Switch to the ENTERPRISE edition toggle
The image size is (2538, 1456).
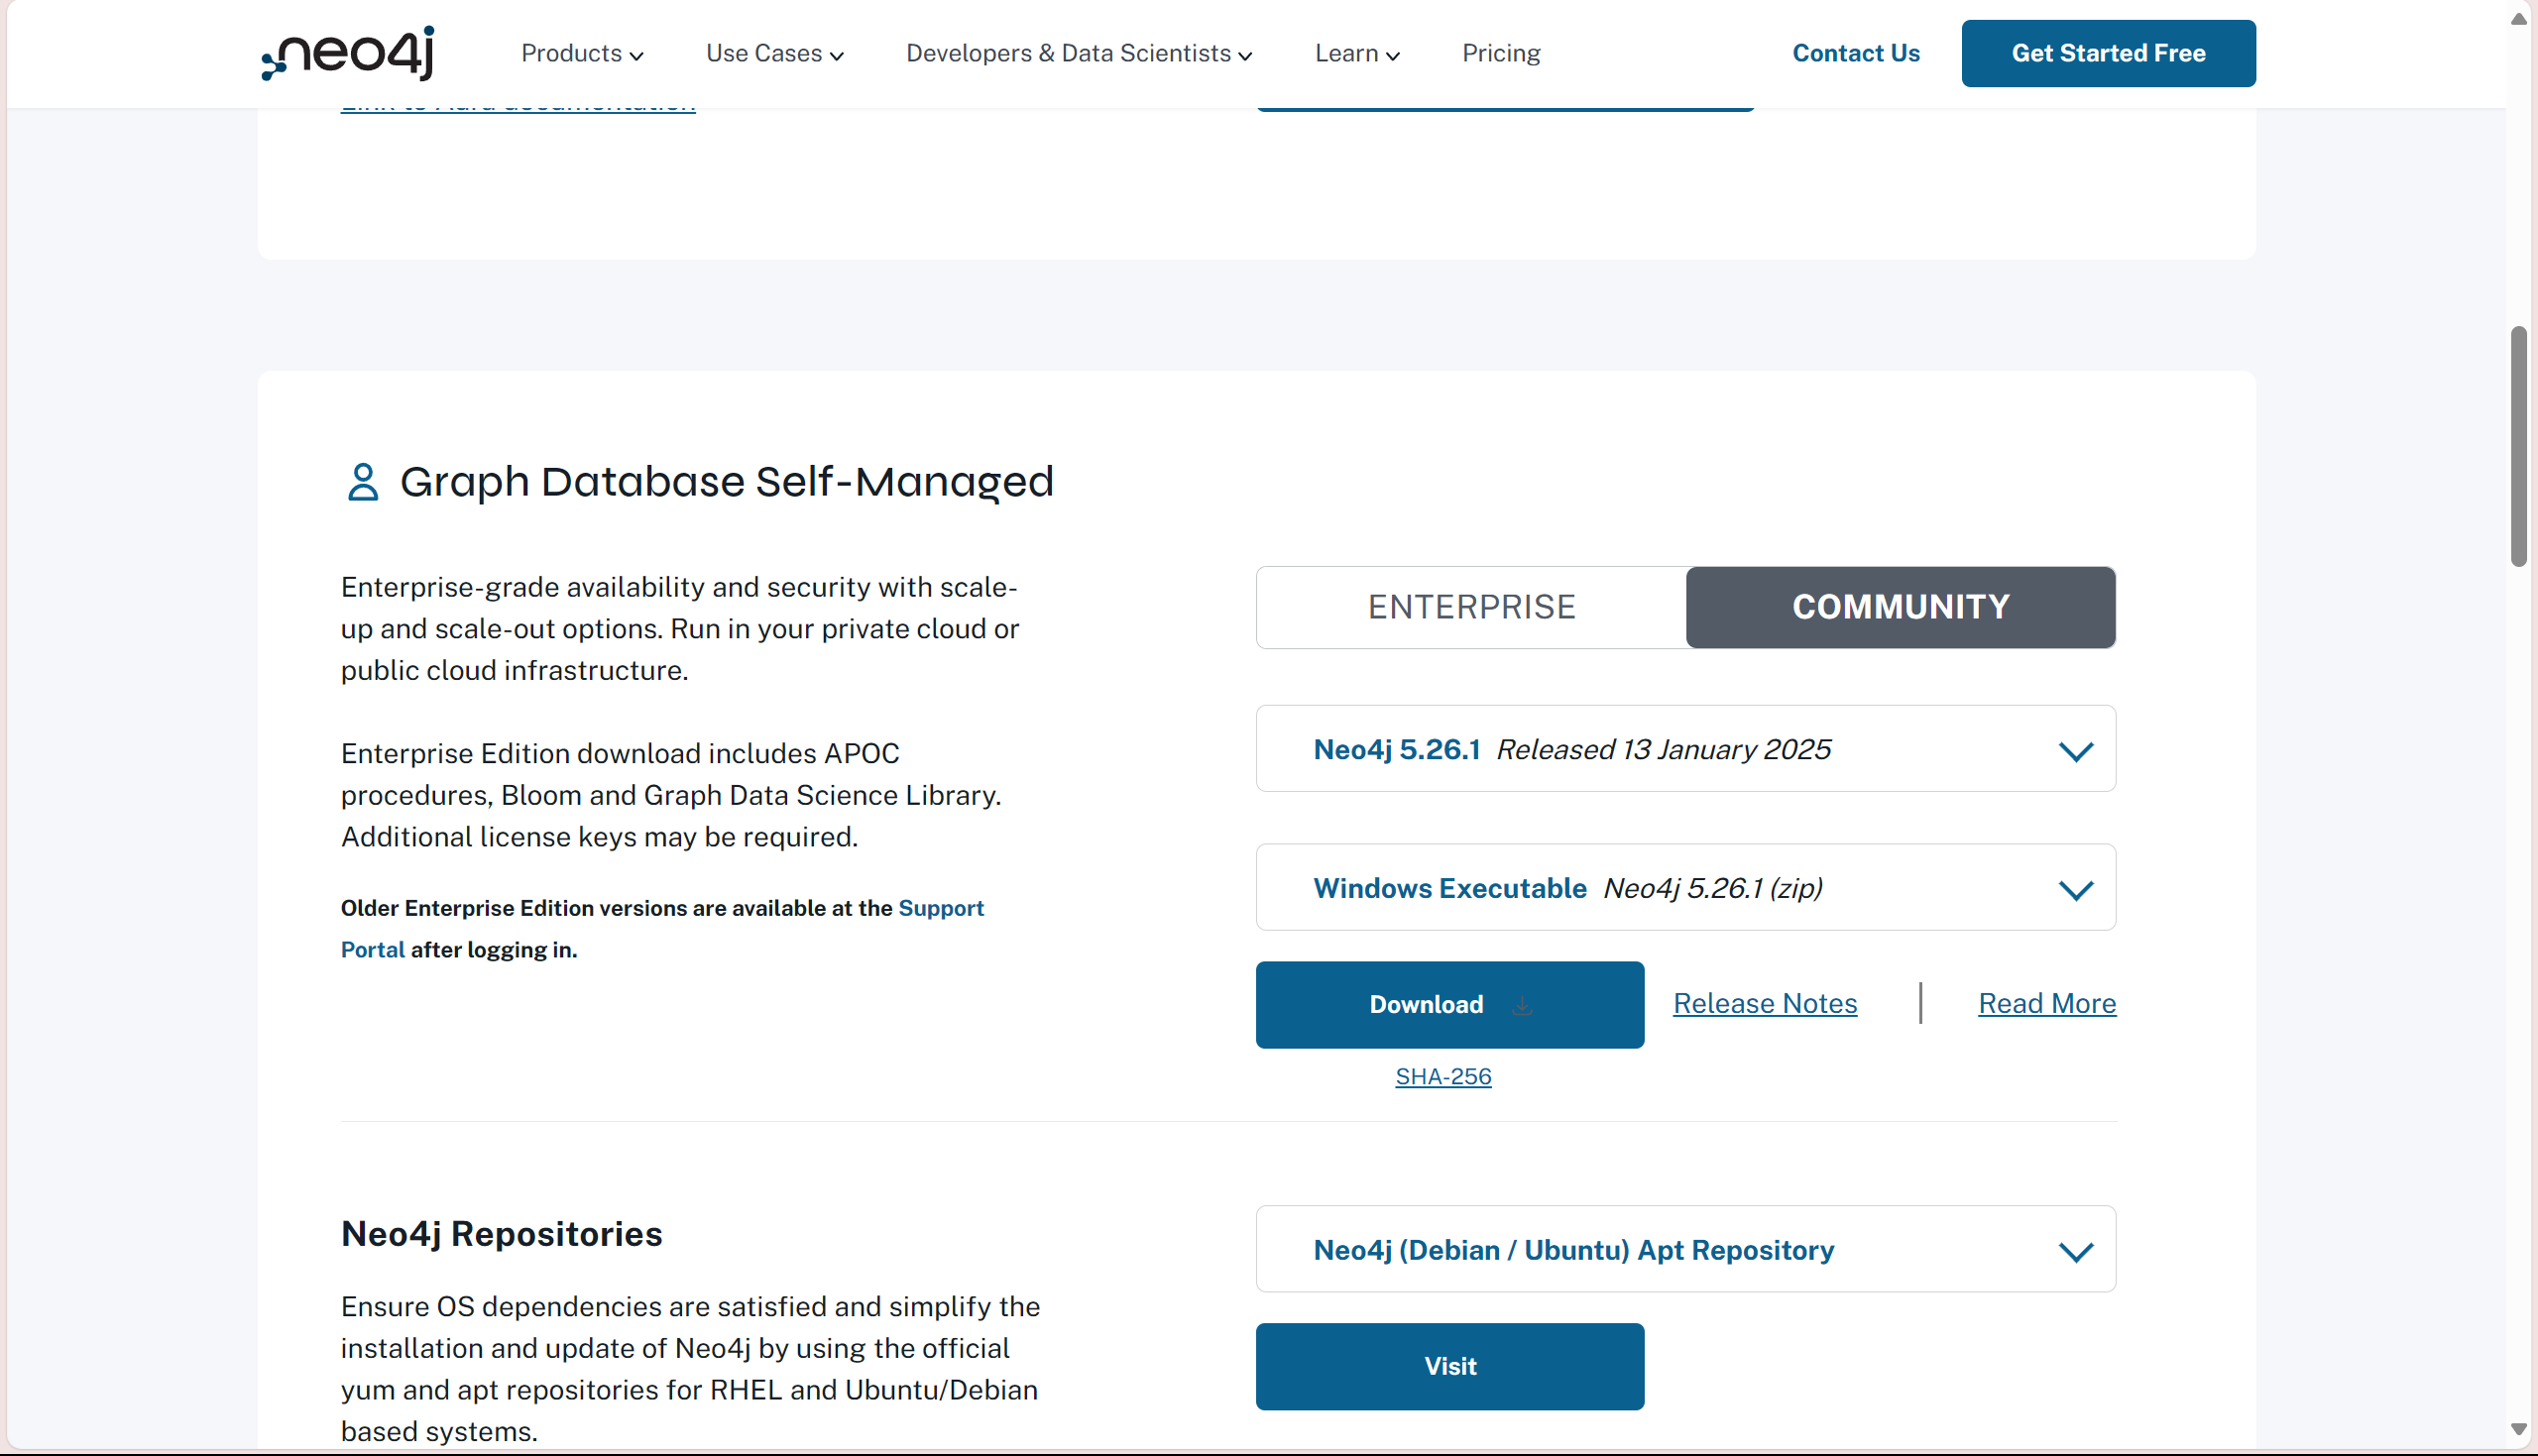(x=1471, y=607)
